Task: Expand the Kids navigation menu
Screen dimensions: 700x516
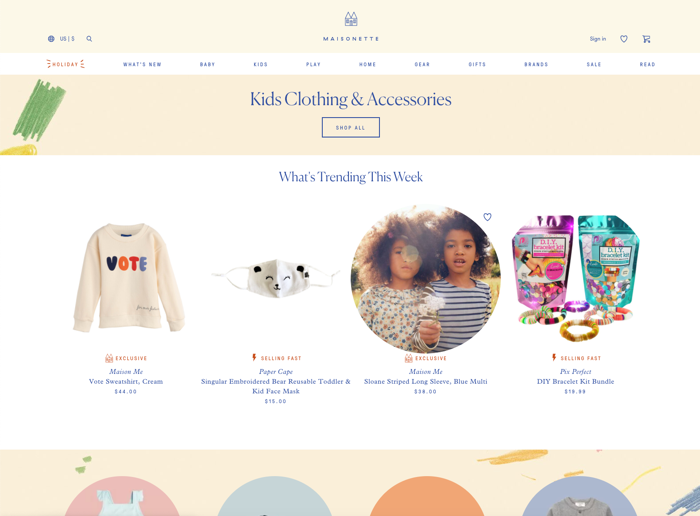Action: point(261,64)
